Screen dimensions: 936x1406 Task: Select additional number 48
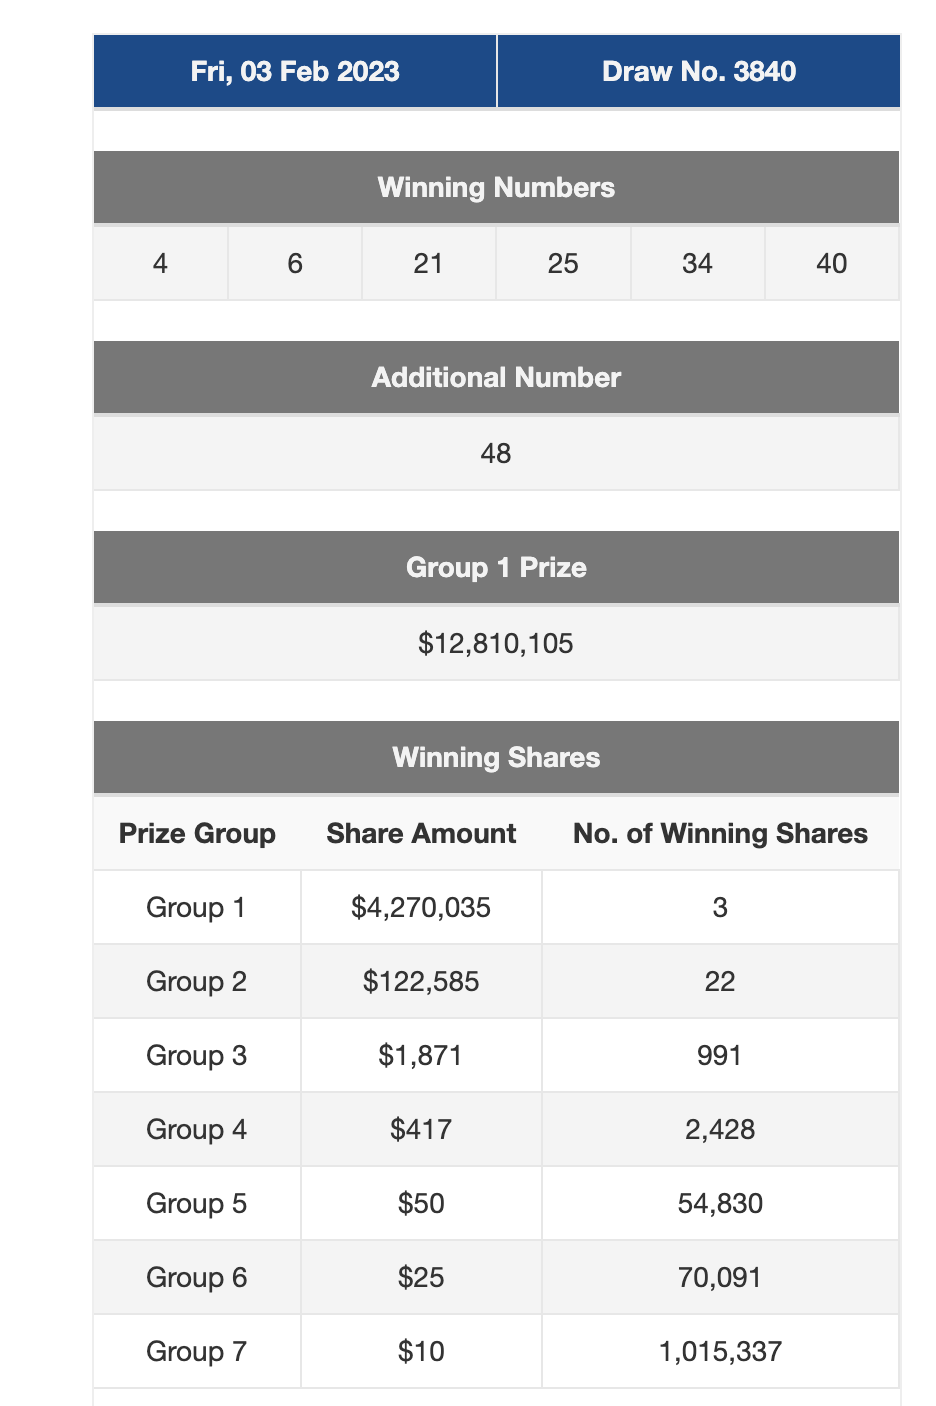[x=496, y=453]
